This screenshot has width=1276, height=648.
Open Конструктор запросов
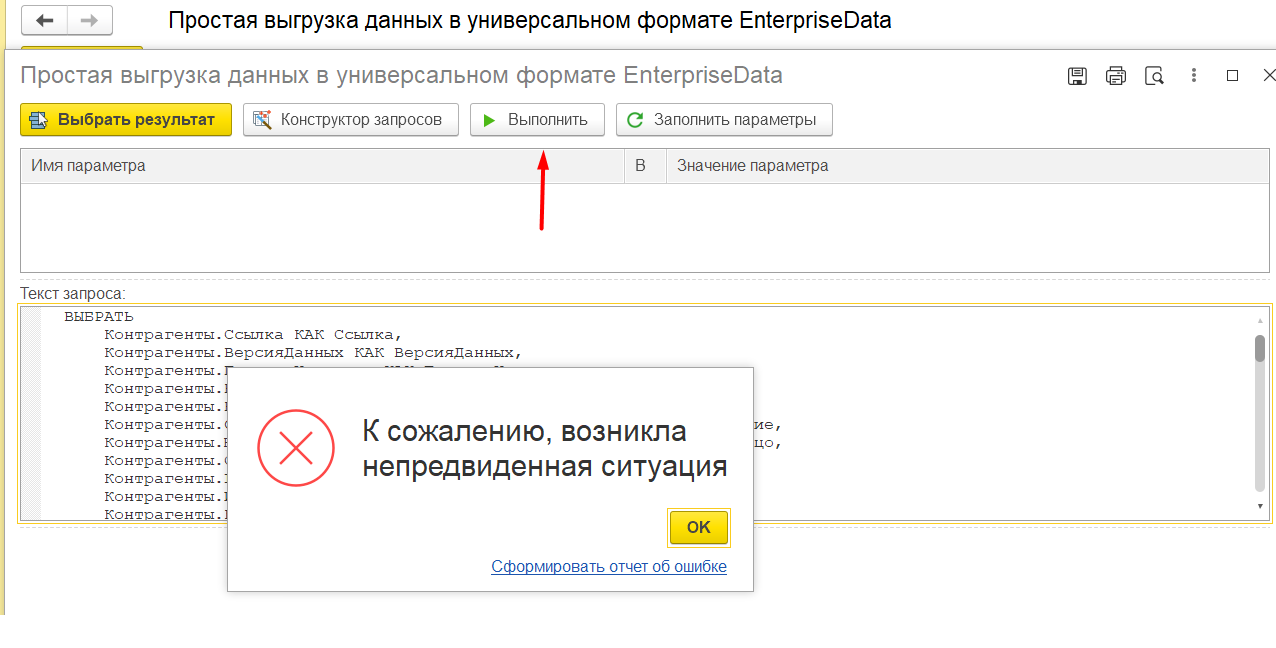tap(350, 120)
